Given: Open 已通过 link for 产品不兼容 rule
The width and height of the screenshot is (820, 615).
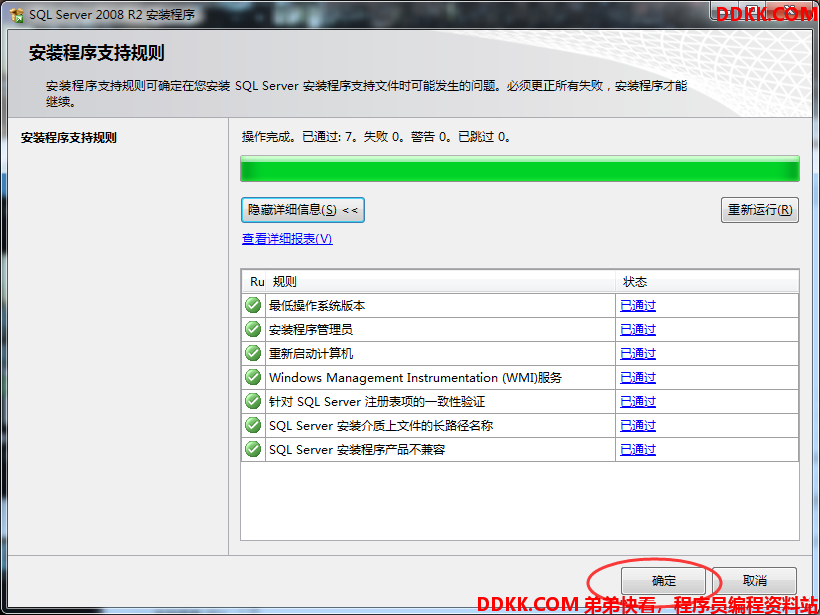Looking at the screenshot, I should [x=637, y=450].
